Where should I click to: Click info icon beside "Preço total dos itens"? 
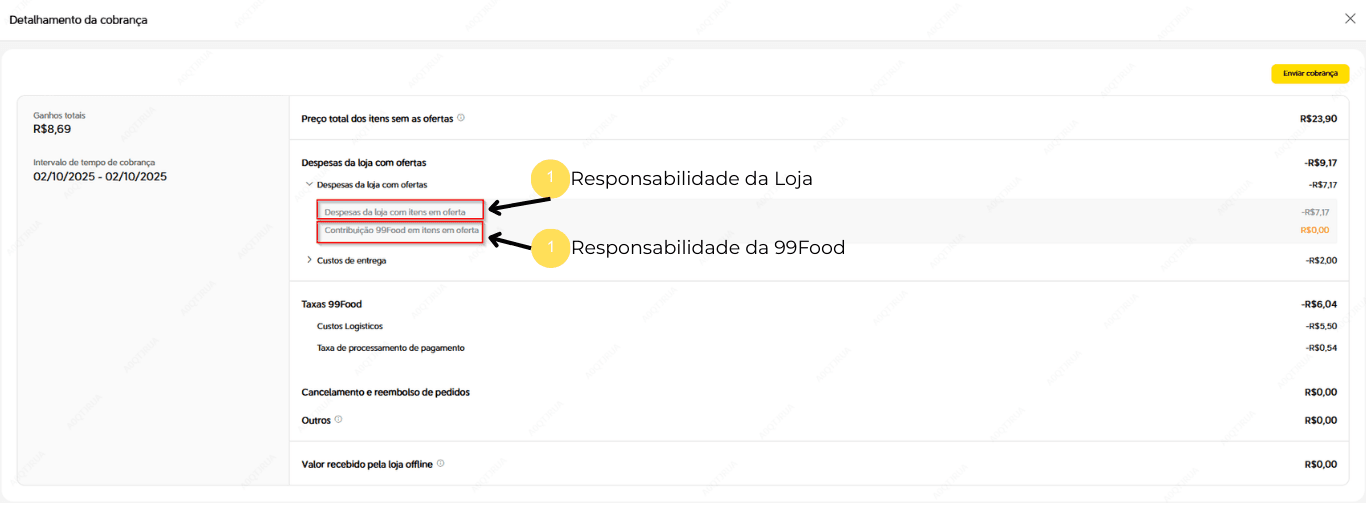461,118
